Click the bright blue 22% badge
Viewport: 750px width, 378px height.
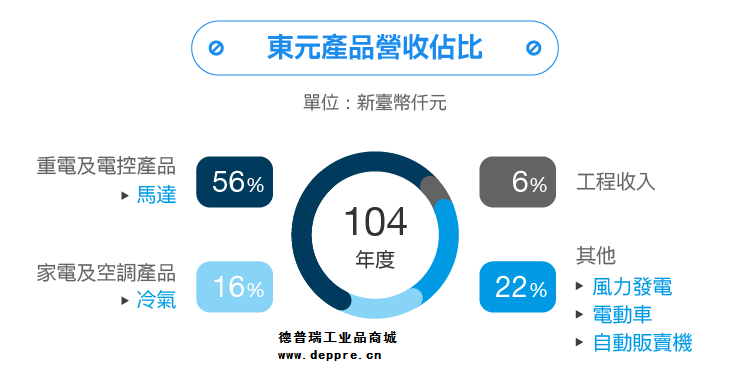pos(518,287)
